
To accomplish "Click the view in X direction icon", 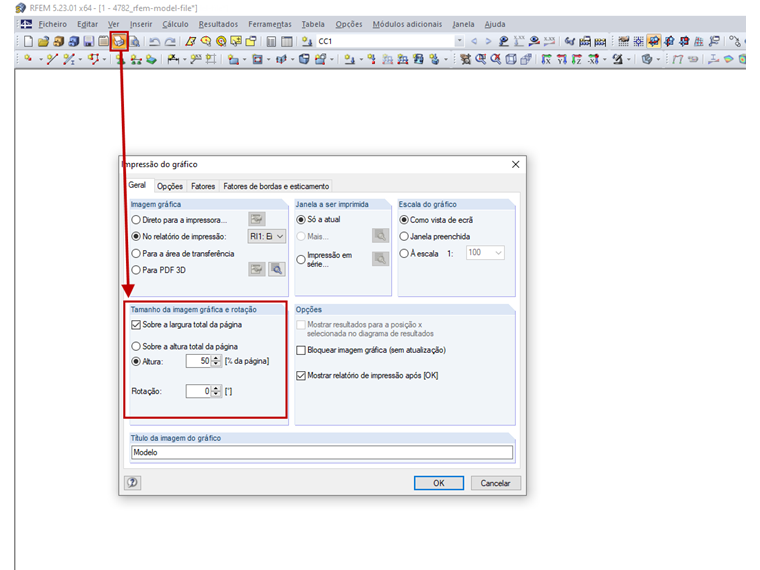I will tap(546, 59).
